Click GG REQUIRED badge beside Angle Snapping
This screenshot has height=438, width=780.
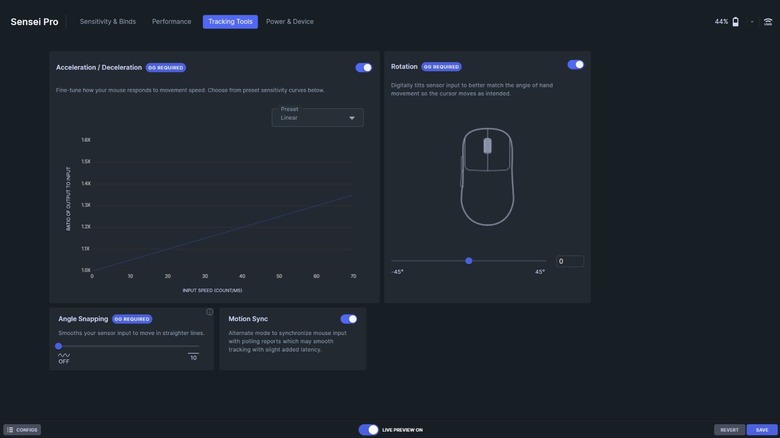pyautogui.click(x=132, y=319)
